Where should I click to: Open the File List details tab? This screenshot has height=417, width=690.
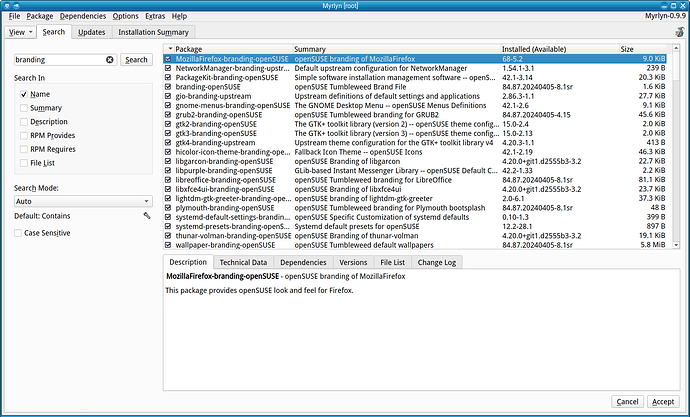(x=392, y=262)
